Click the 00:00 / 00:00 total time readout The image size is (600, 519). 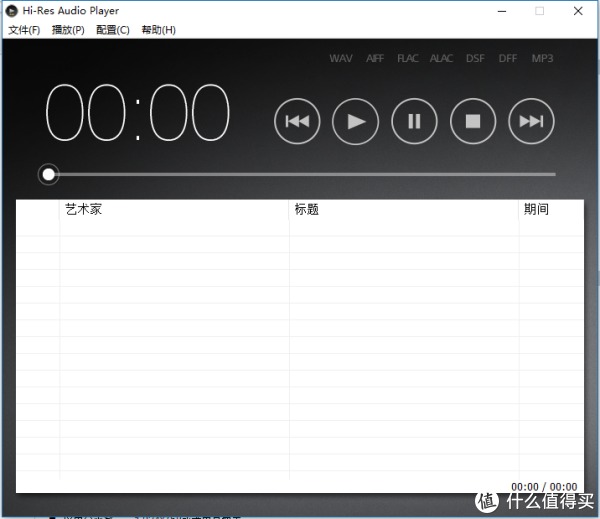[x=544, y=486]
